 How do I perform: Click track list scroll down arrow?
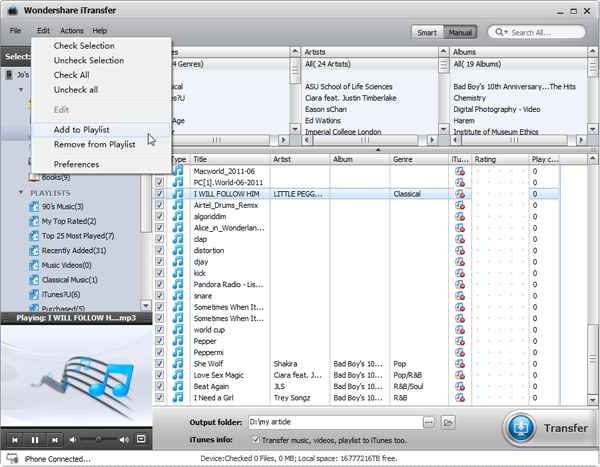[592, 400]
